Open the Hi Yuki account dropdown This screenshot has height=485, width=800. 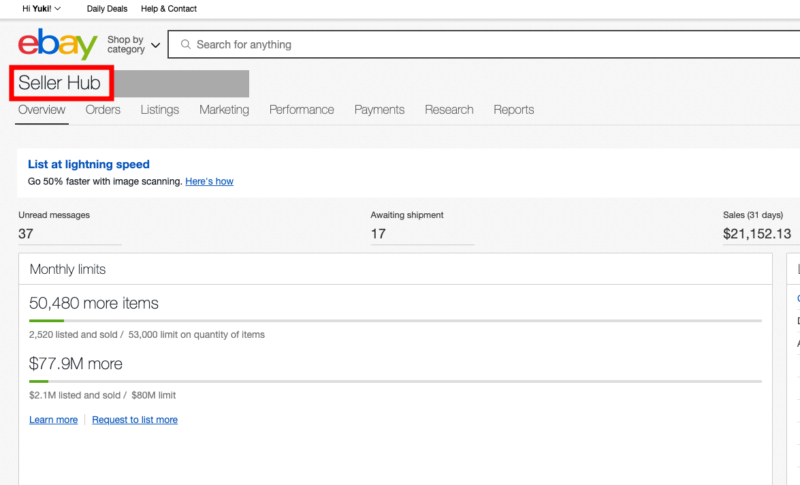click(x=41, y=9)
